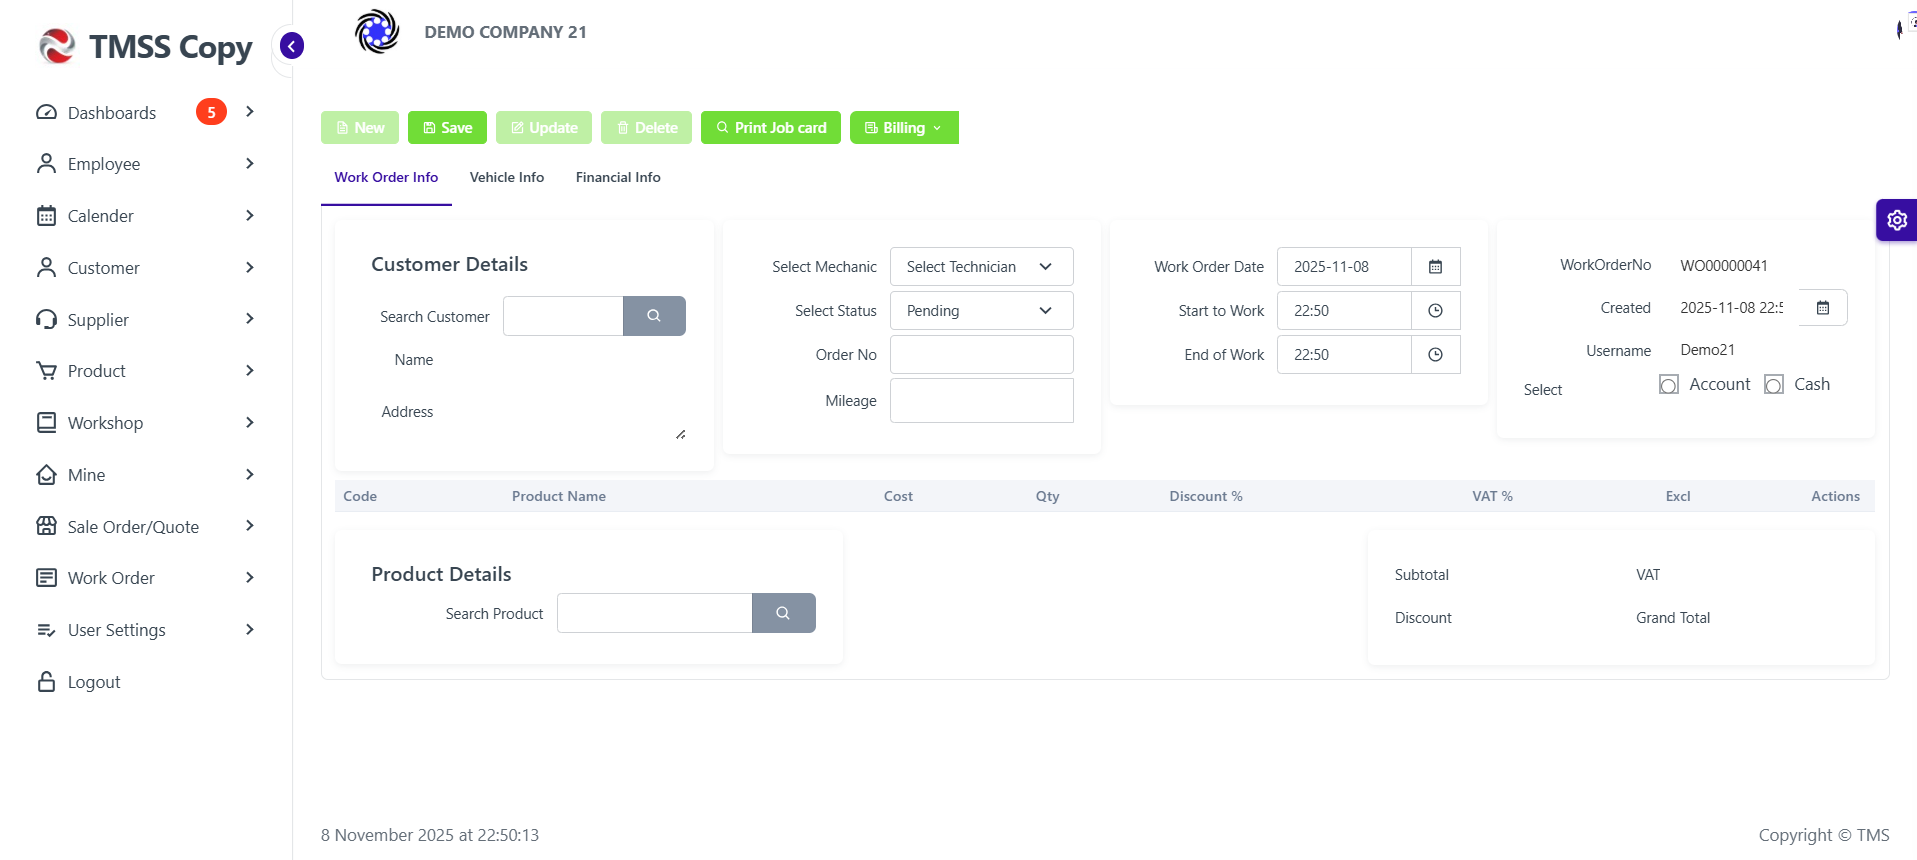The width and height of the screenshot is (1917, 860).
Task: Click the Update button
Action: point(544,128)
